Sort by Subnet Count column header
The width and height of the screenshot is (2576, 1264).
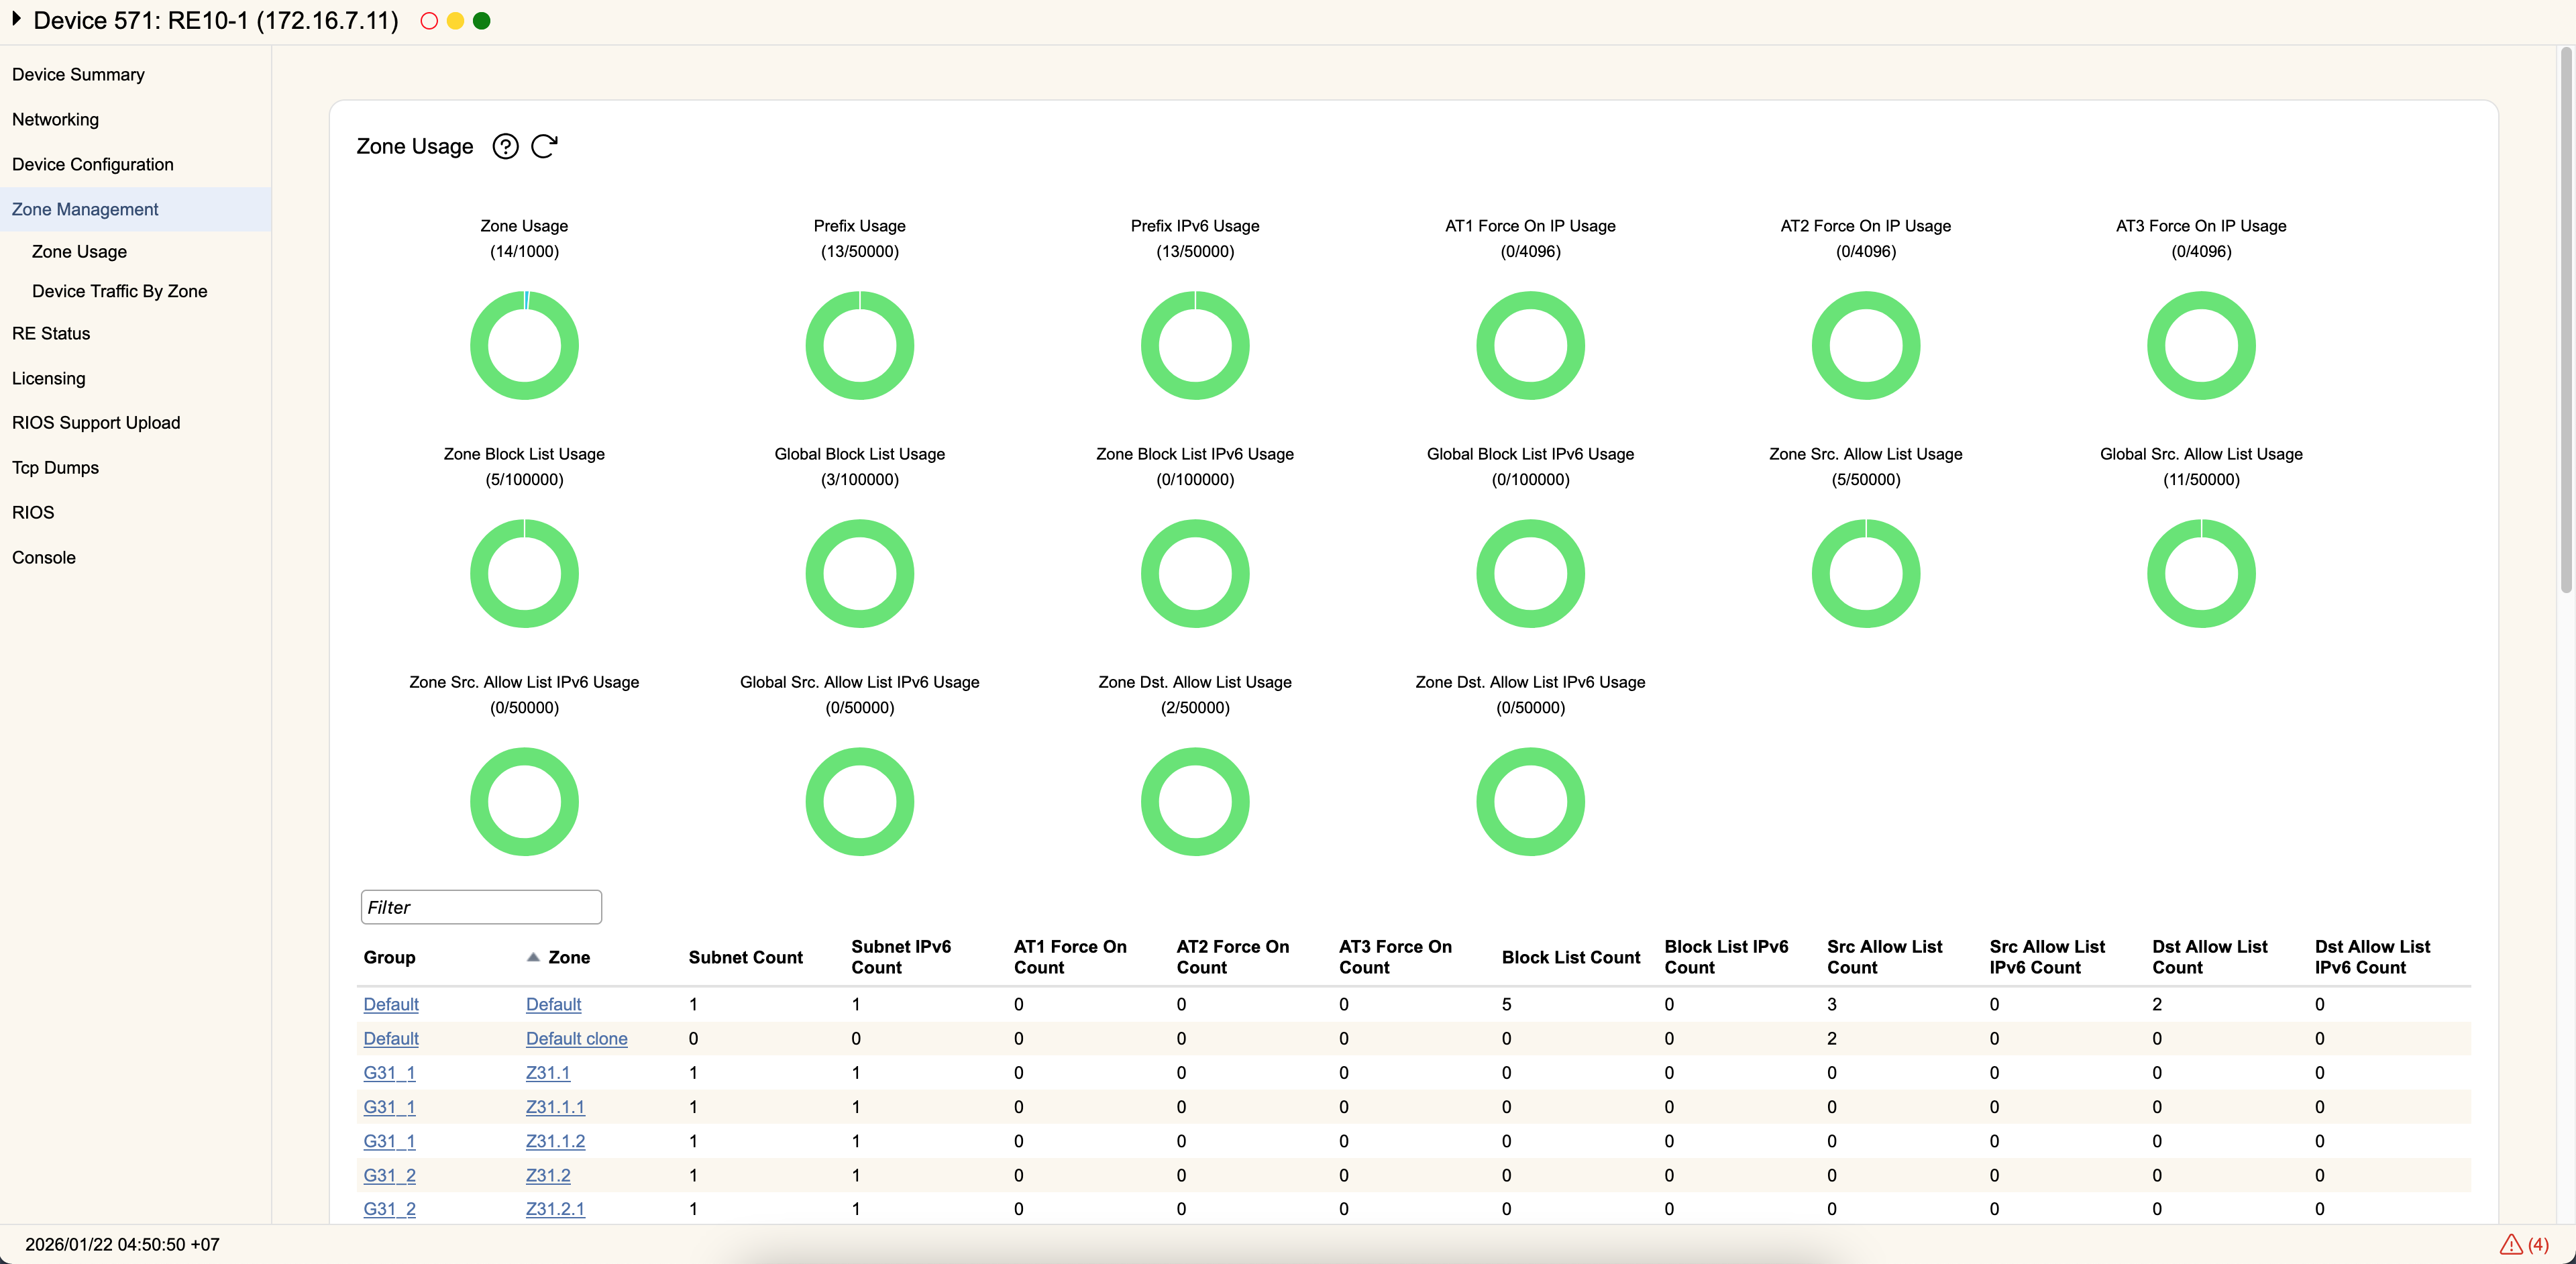click(745, 957)
